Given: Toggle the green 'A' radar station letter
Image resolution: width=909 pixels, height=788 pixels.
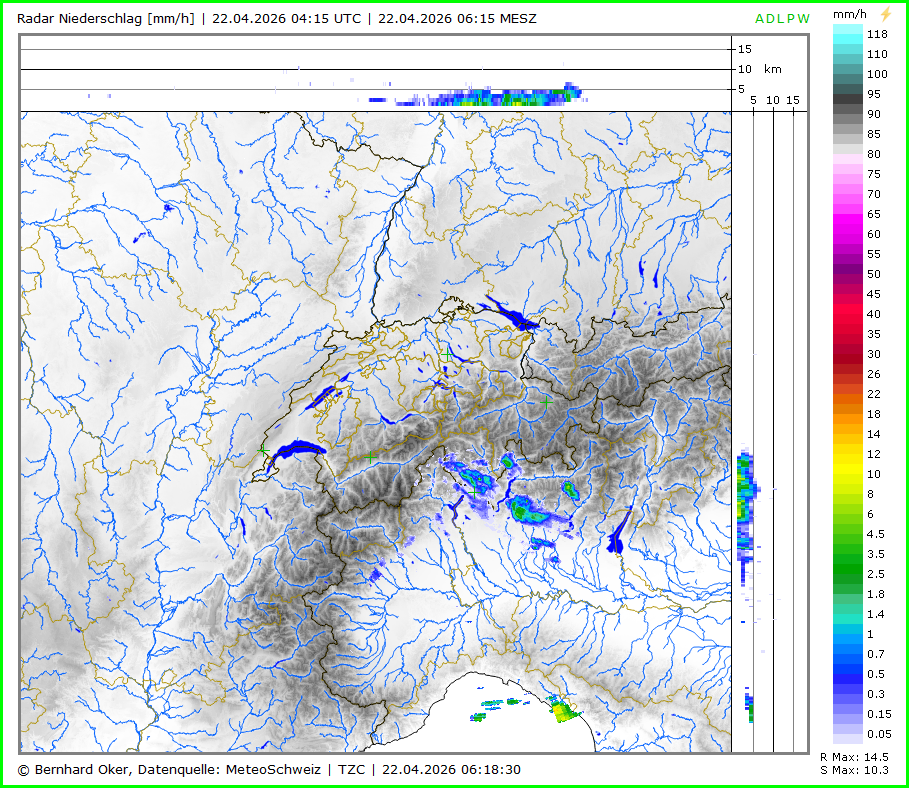Looking at the screenshot, I should pyautogui.click(x=760, y=19).
